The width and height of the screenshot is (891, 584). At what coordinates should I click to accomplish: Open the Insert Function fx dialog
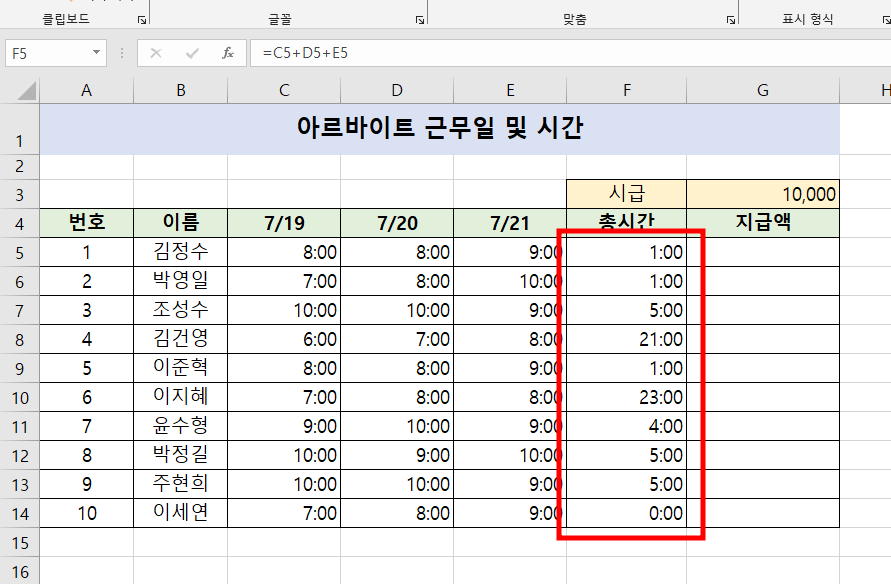coord(228,53)
